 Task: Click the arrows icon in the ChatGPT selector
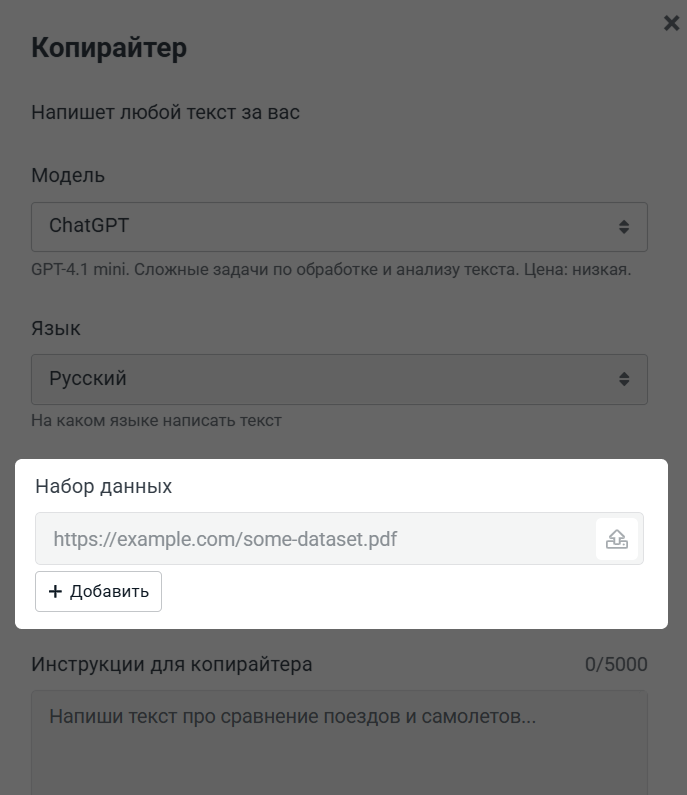tap(624, 227)
